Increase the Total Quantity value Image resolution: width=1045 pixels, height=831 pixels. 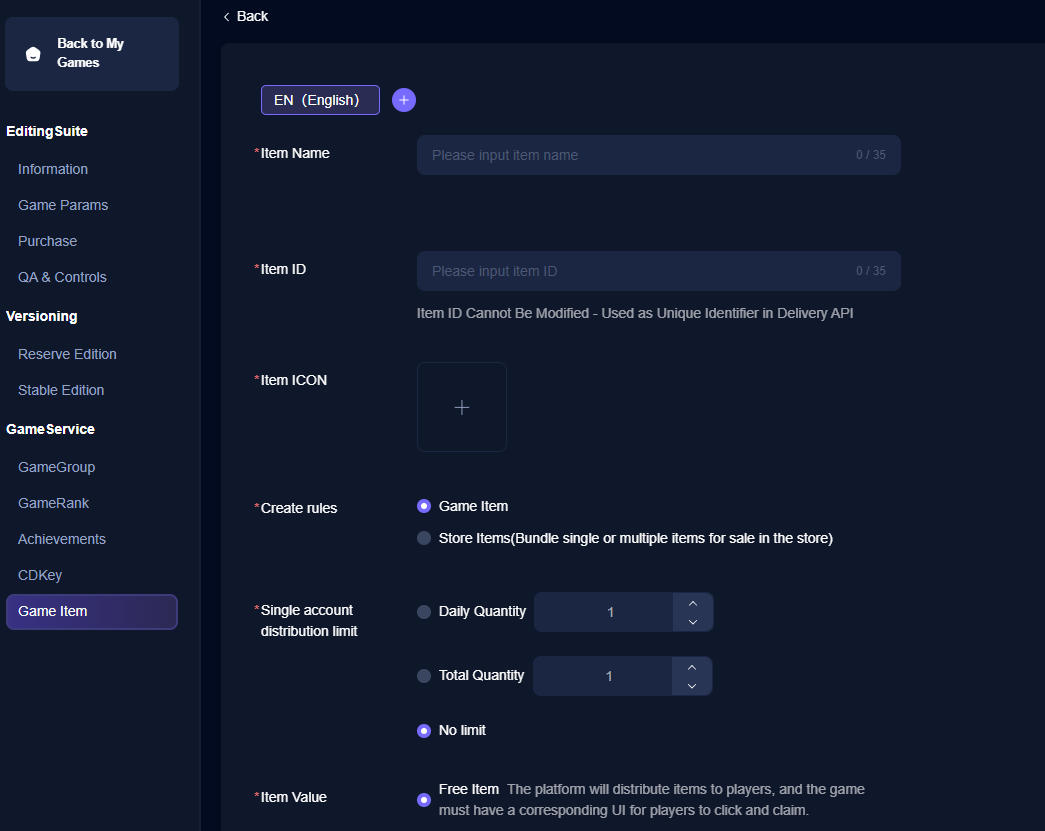[691, 666]
